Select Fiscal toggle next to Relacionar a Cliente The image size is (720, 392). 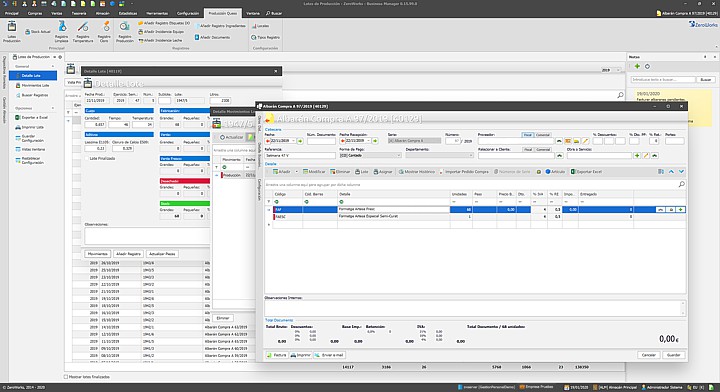click(x=528, y=150)
